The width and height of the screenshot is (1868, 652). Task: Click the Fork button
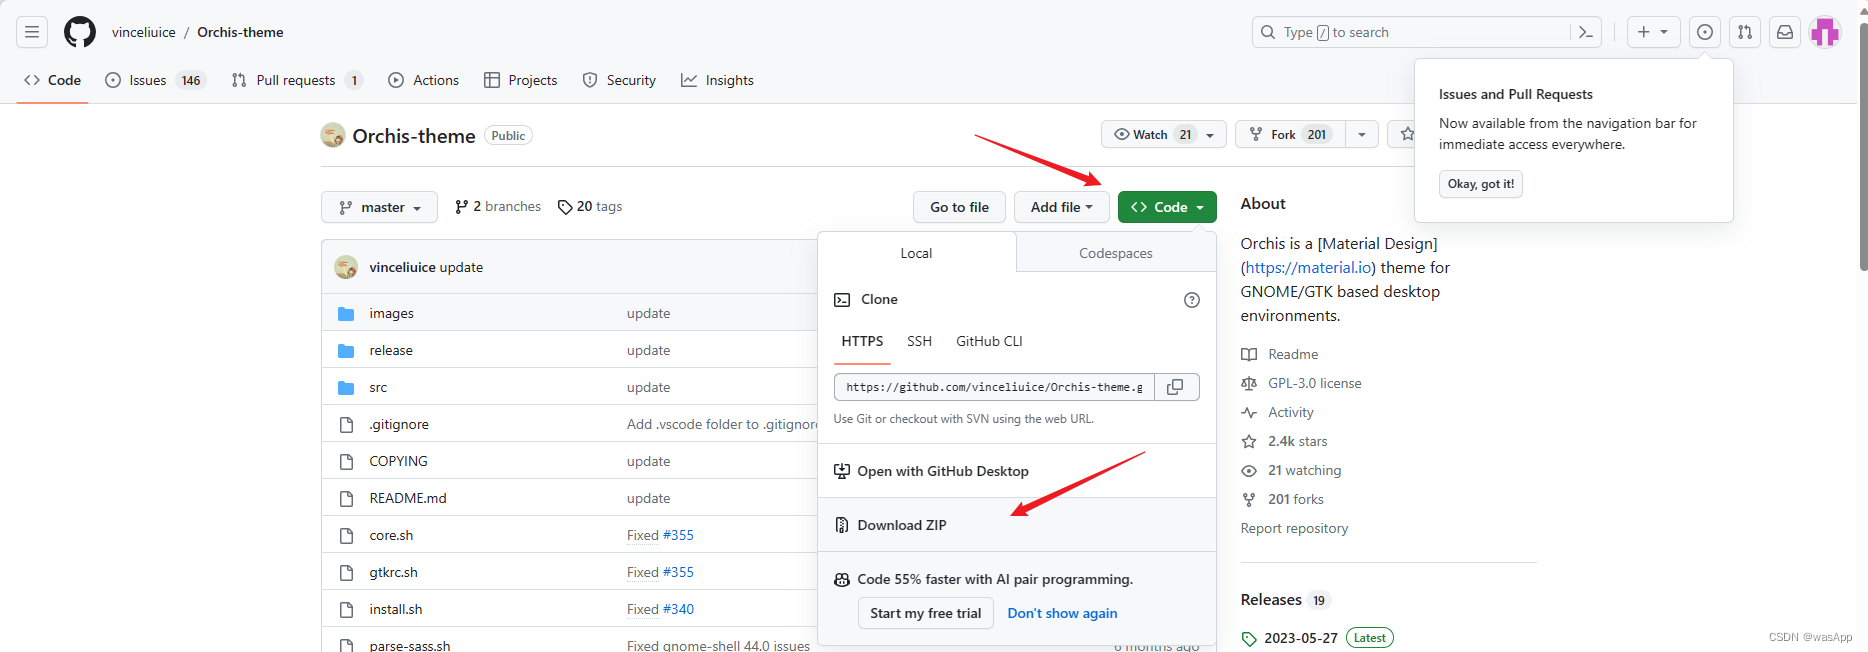click(x=1290, y=134)
